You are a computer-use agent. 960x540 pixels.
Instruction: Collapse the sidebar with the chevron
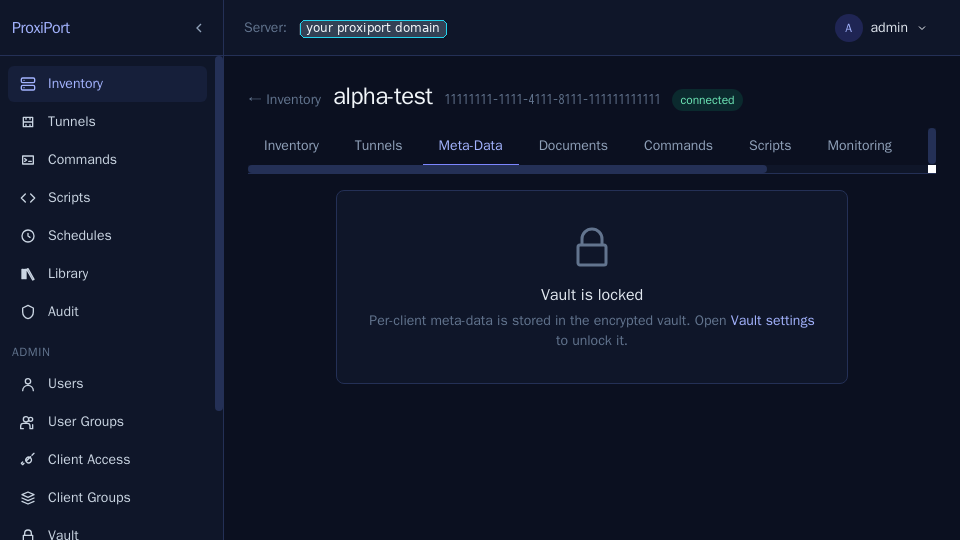[199, 28]
